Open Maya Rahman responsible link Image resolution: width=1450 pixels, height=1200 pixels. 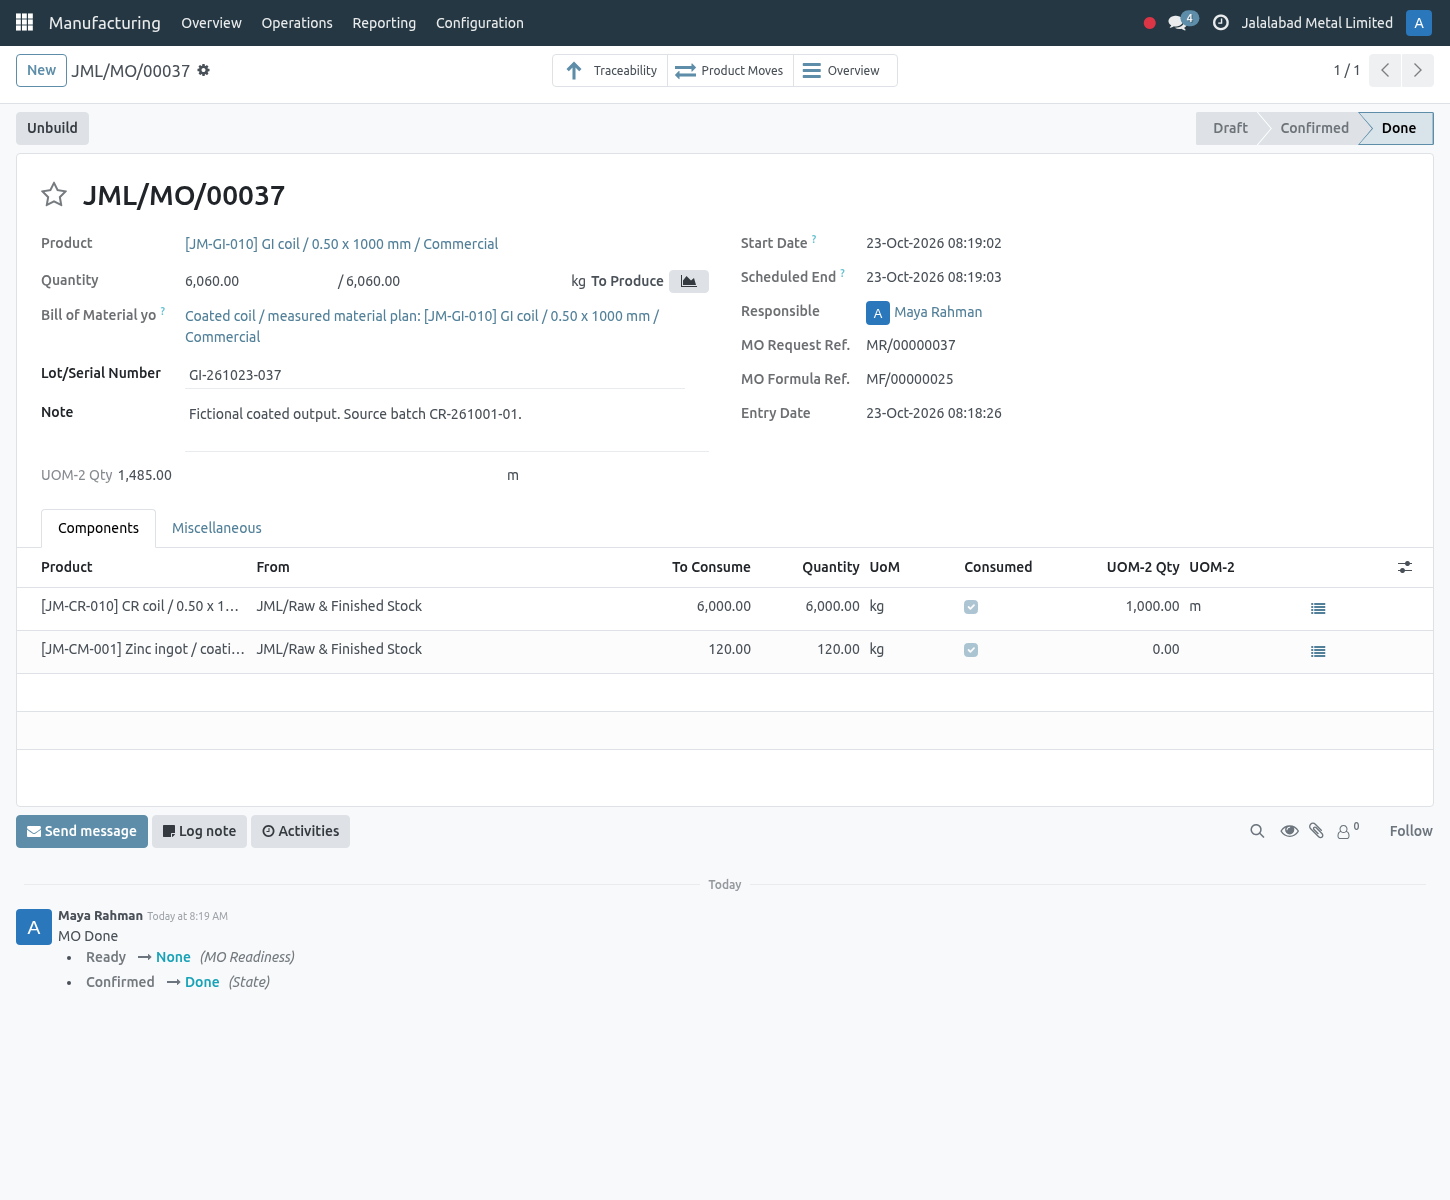click(x=938, y=312)
